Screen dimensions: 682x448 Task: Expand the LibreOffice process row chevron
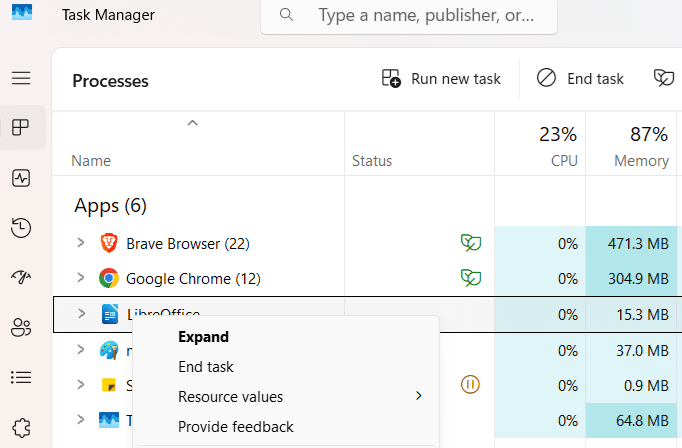(x=81, y=314)
